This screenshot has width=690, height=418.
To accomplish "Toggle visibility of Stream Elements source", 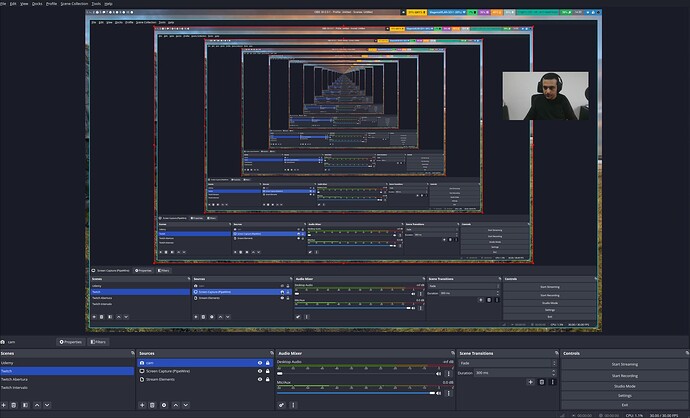I will pos(260,379).
